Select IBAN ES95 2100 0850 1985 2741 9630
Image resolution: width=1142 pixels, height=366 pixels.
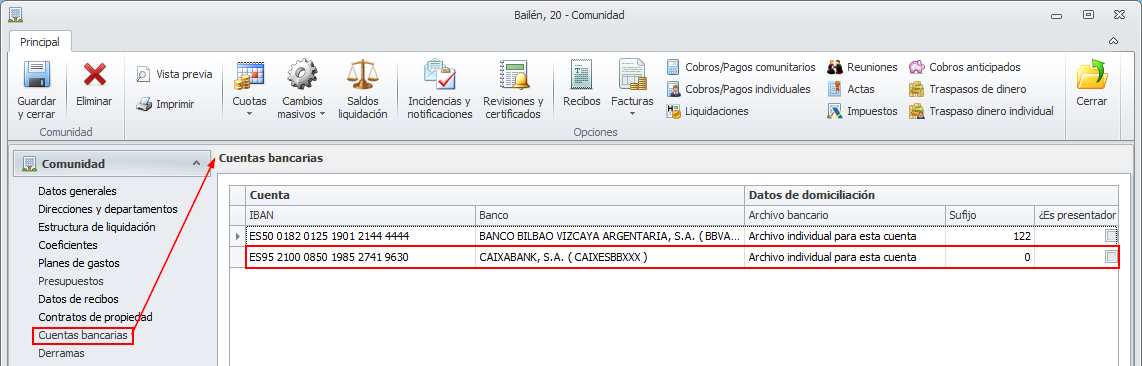click(x=361, y=257)
